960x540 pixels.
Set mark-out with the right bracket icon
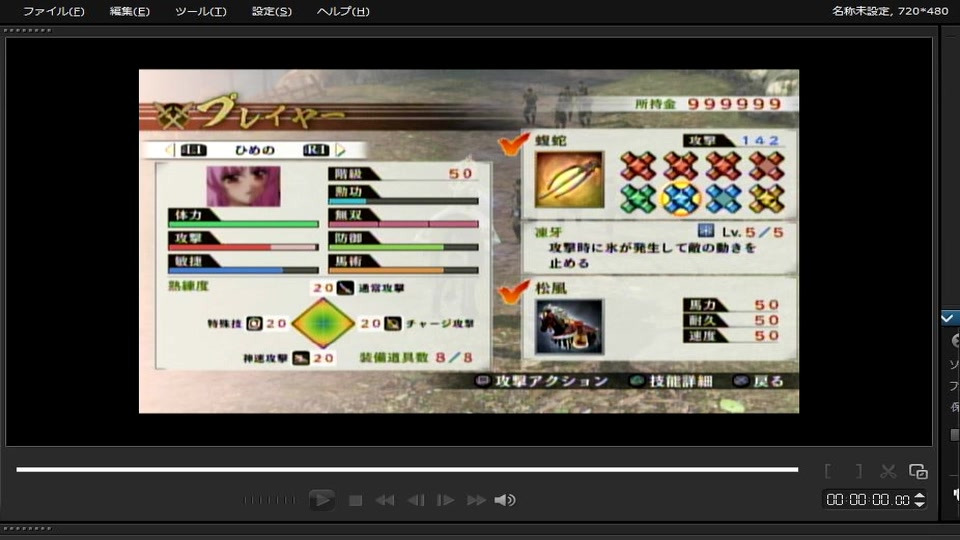(x=859, y=471)
